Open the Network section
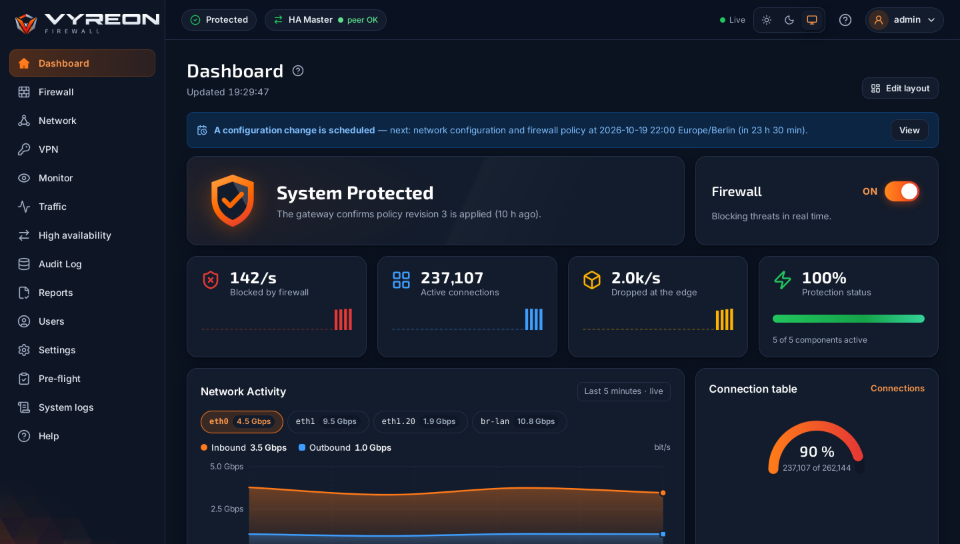The image size is (960, 544). [82, 121]
